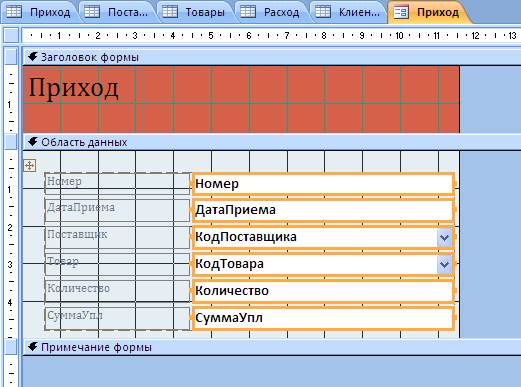The height and width of the screenshot is (387, 521).
Task: Click the ДатаПриема text box
Action: point(323,210)
